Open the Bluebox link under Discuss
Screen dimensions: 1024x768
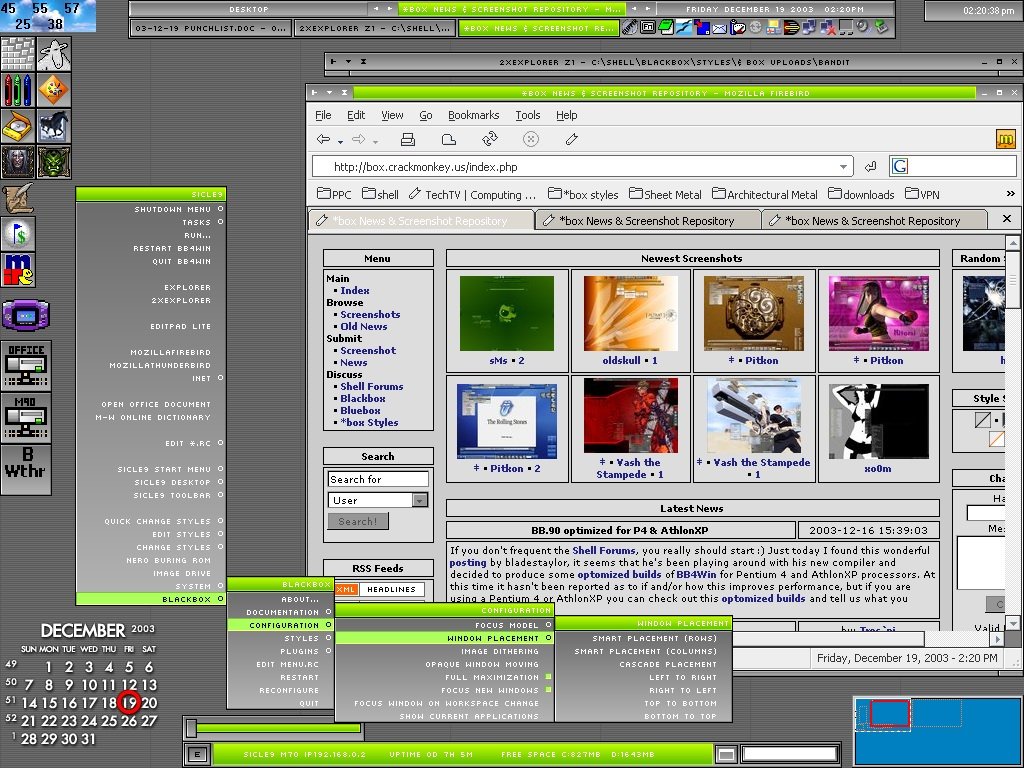[360, 410]
